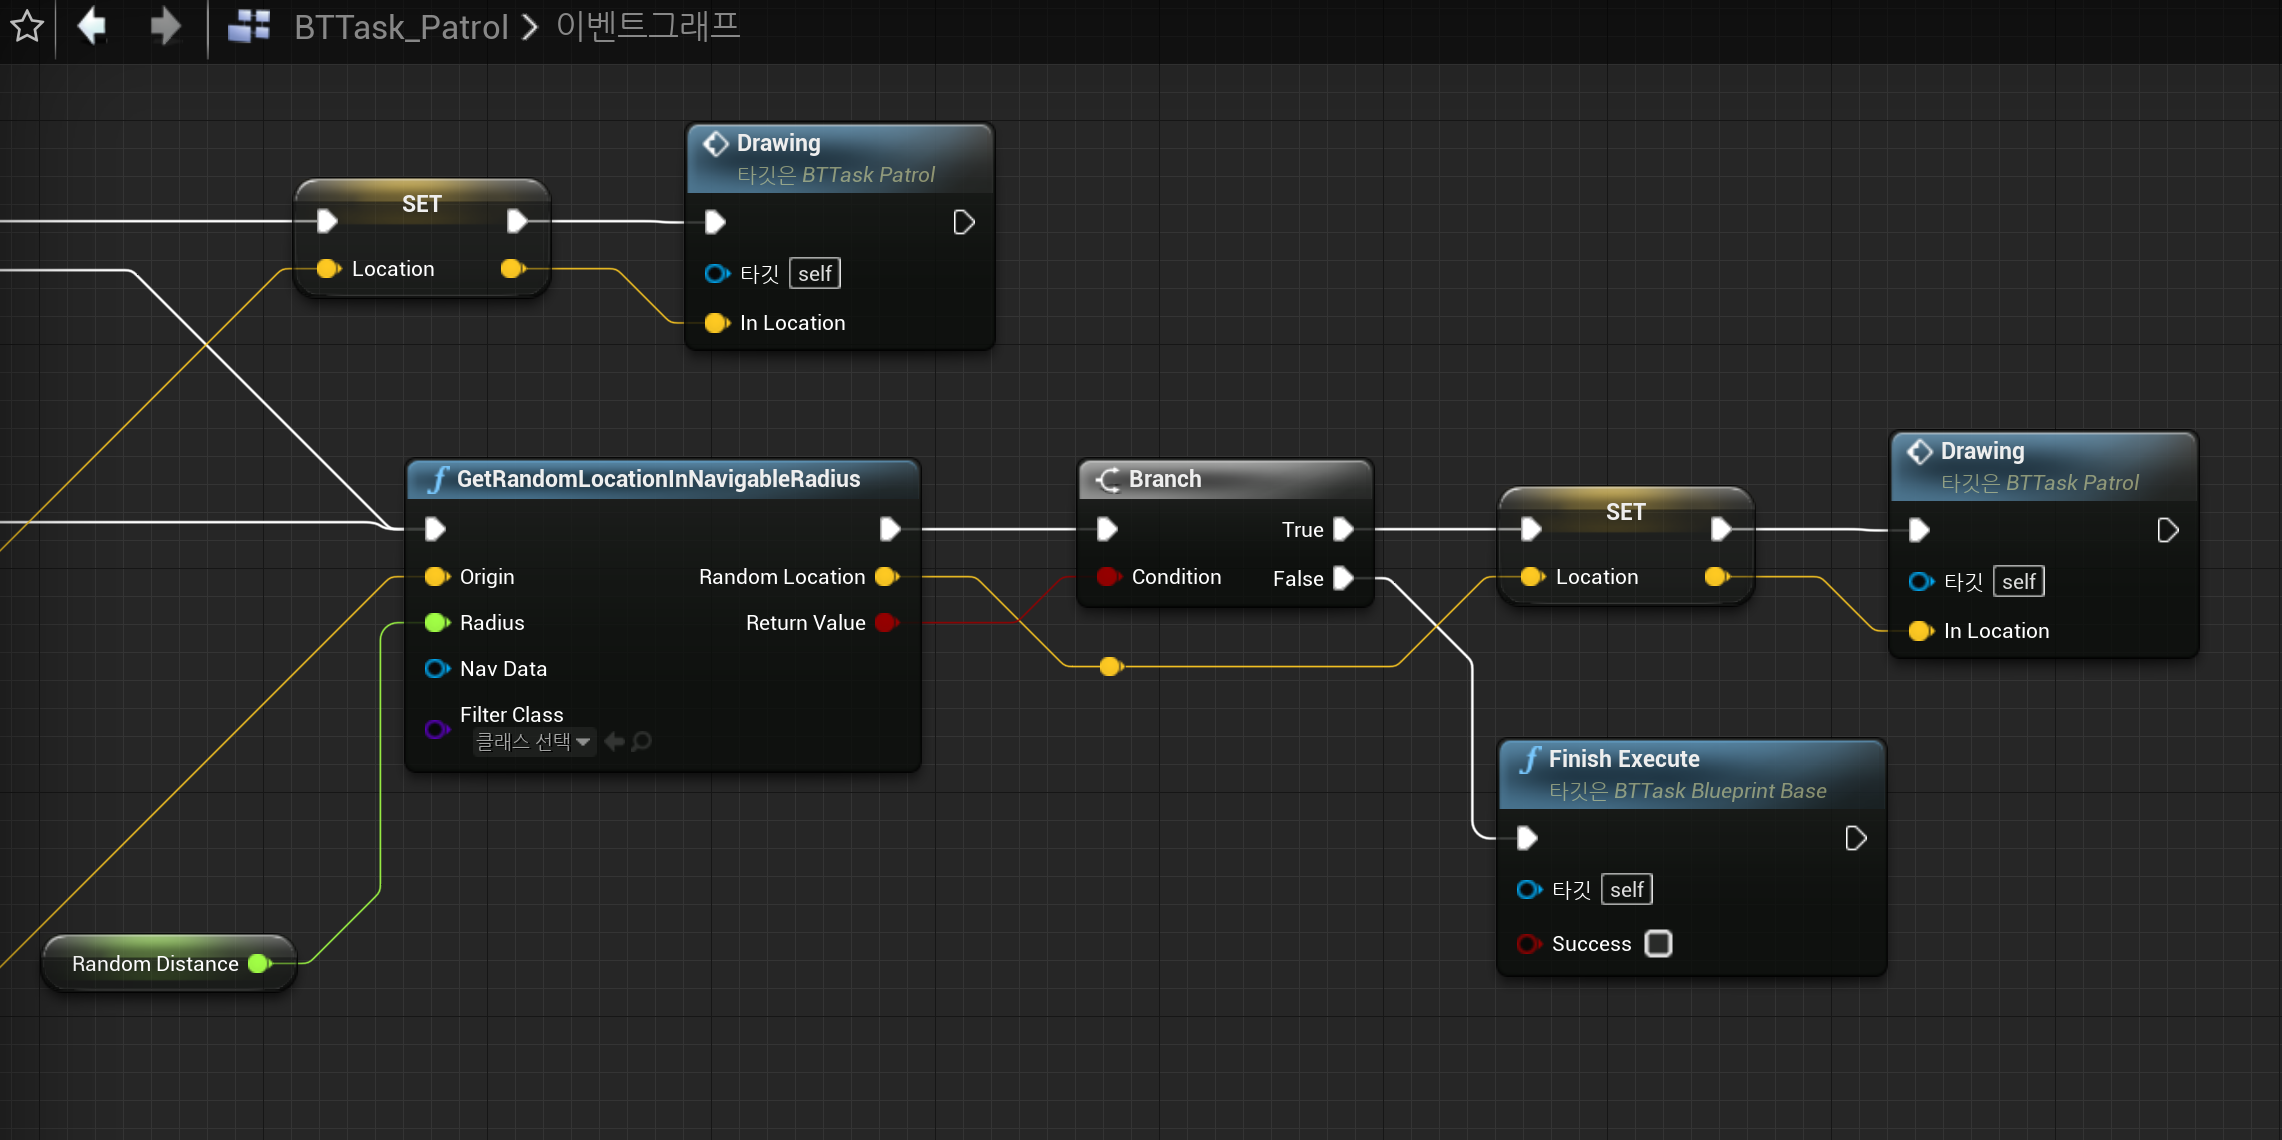Click the 이벤트그래프 breadcrumb item
The width and height of the screenshot is (2282, 1140).
(x=648, y=27)
